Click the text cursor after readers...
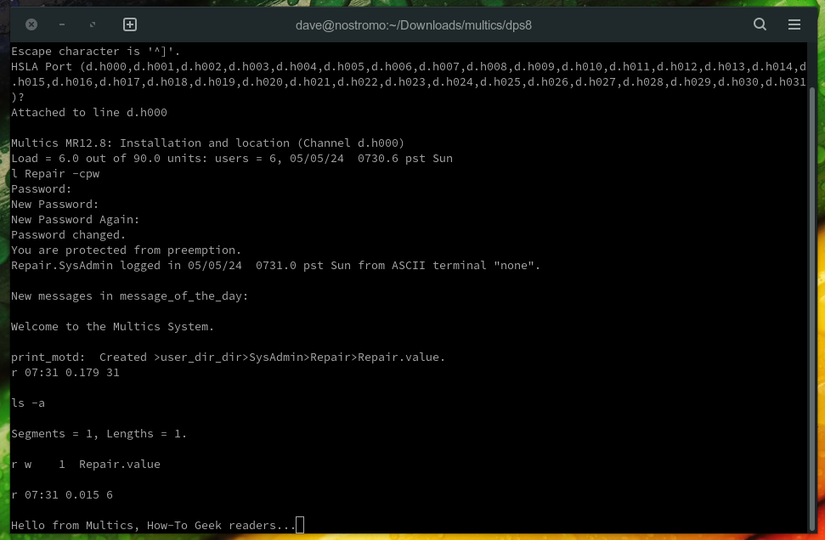The width and height of the screenshot is (825, 540). pyautogui.click(x=300, y=525)
